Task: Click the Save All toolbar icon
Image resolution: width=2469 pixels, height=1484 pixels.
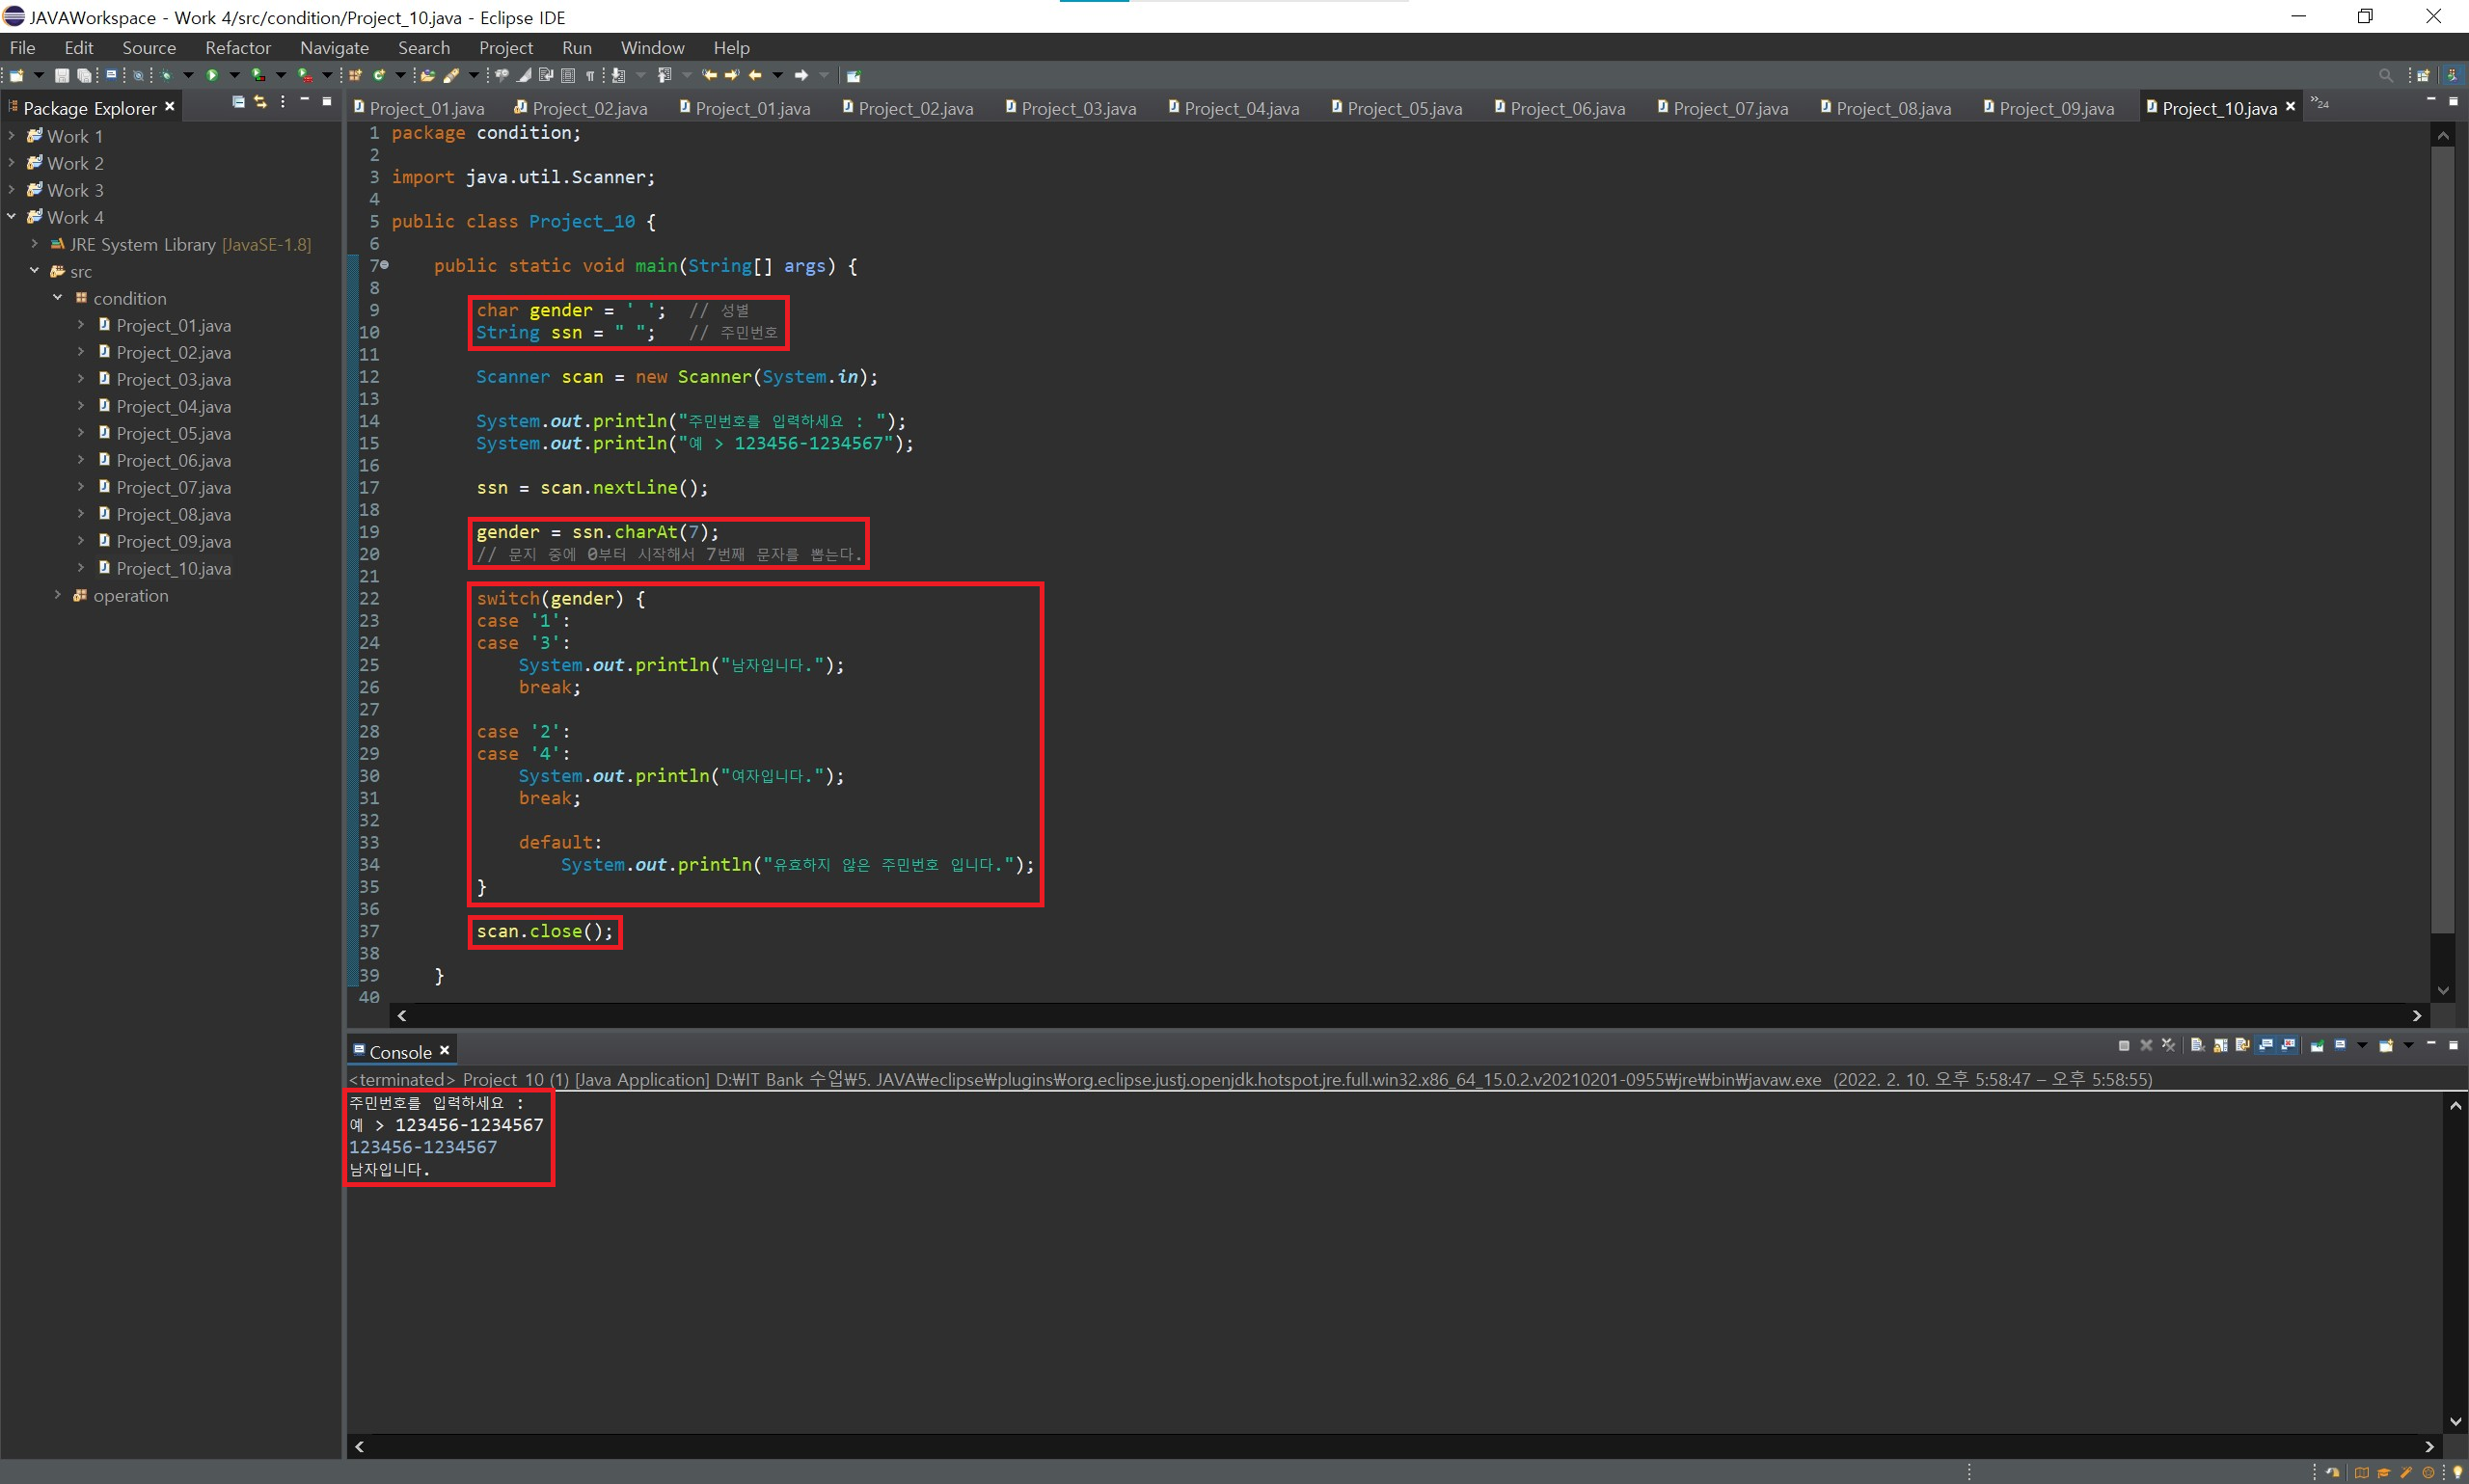Action: [85, 75]
